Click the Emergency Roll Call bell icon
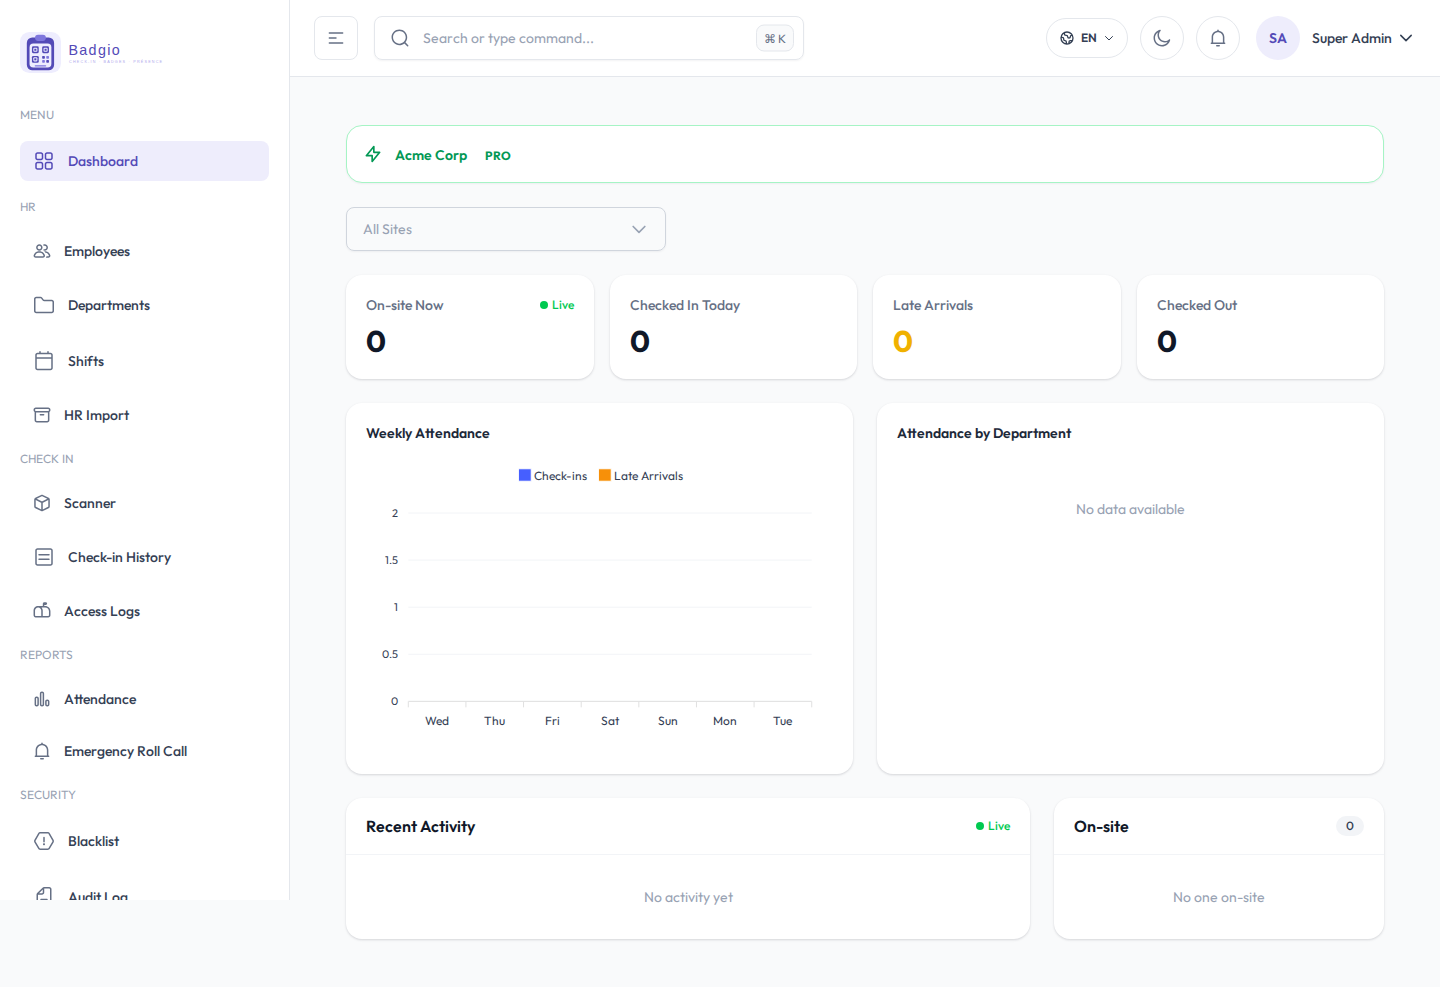The height and width of the screenshot is (987, 1440). [x=42, y=751]
